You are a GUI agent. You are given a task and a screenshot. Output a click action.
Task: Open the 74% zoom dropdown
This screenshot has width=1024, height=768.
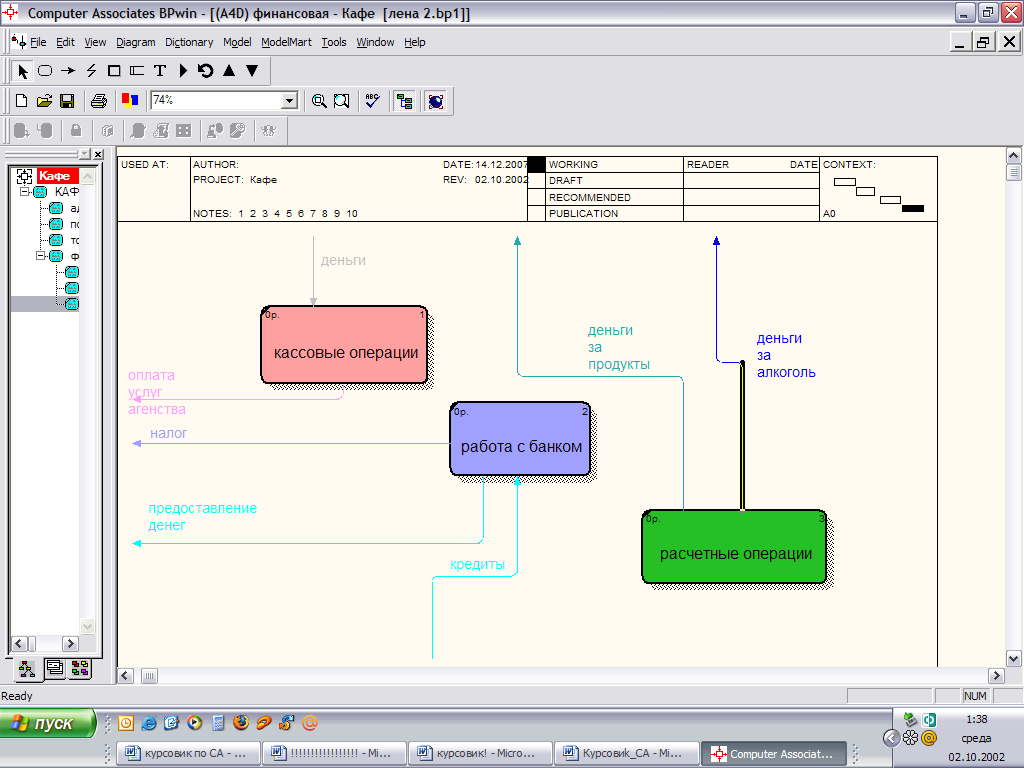click(x=289, y=101)
